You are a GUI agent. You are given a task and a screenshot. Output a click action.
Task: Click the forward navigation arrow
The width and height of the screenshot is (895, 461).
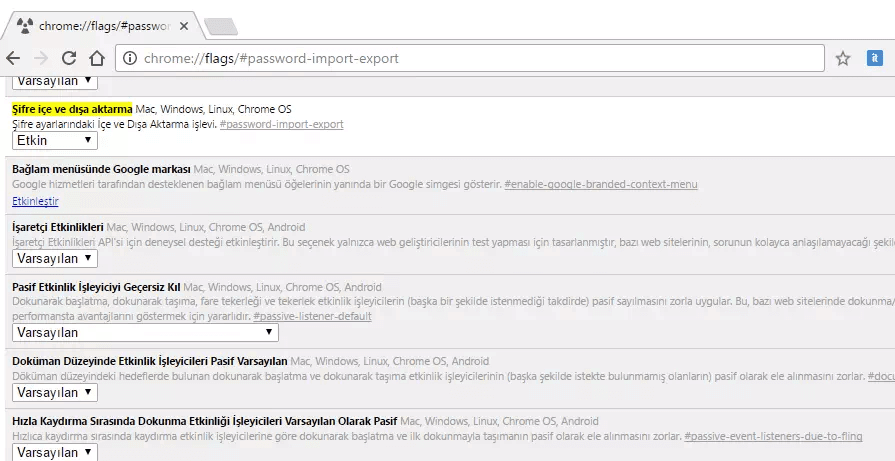click(x=41, y=58)
